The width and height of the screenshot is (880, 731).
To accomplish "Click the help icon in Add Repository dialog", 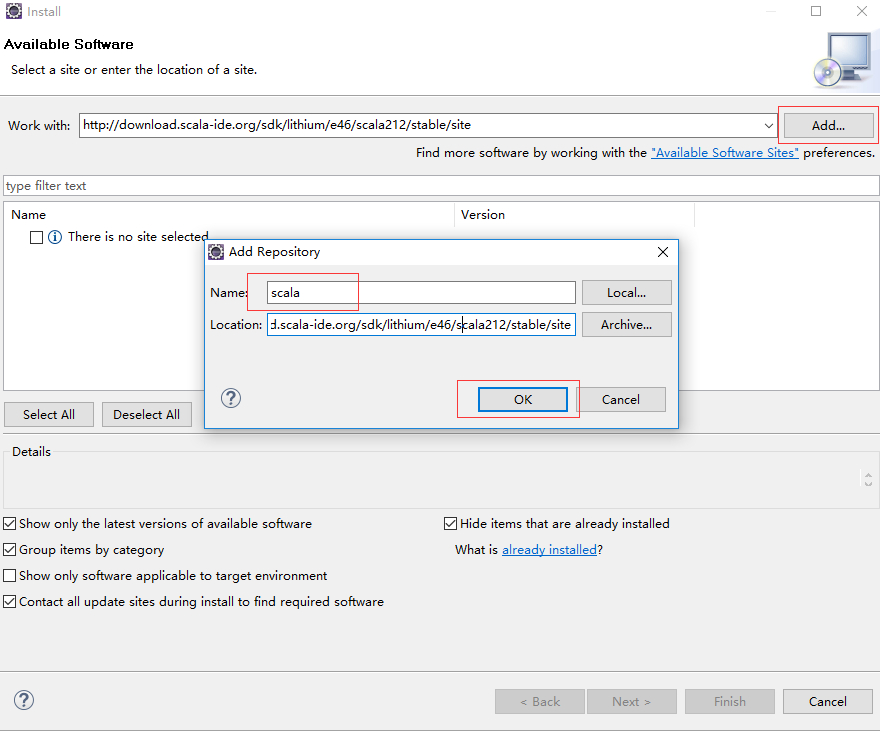I will tap(231, 398).
